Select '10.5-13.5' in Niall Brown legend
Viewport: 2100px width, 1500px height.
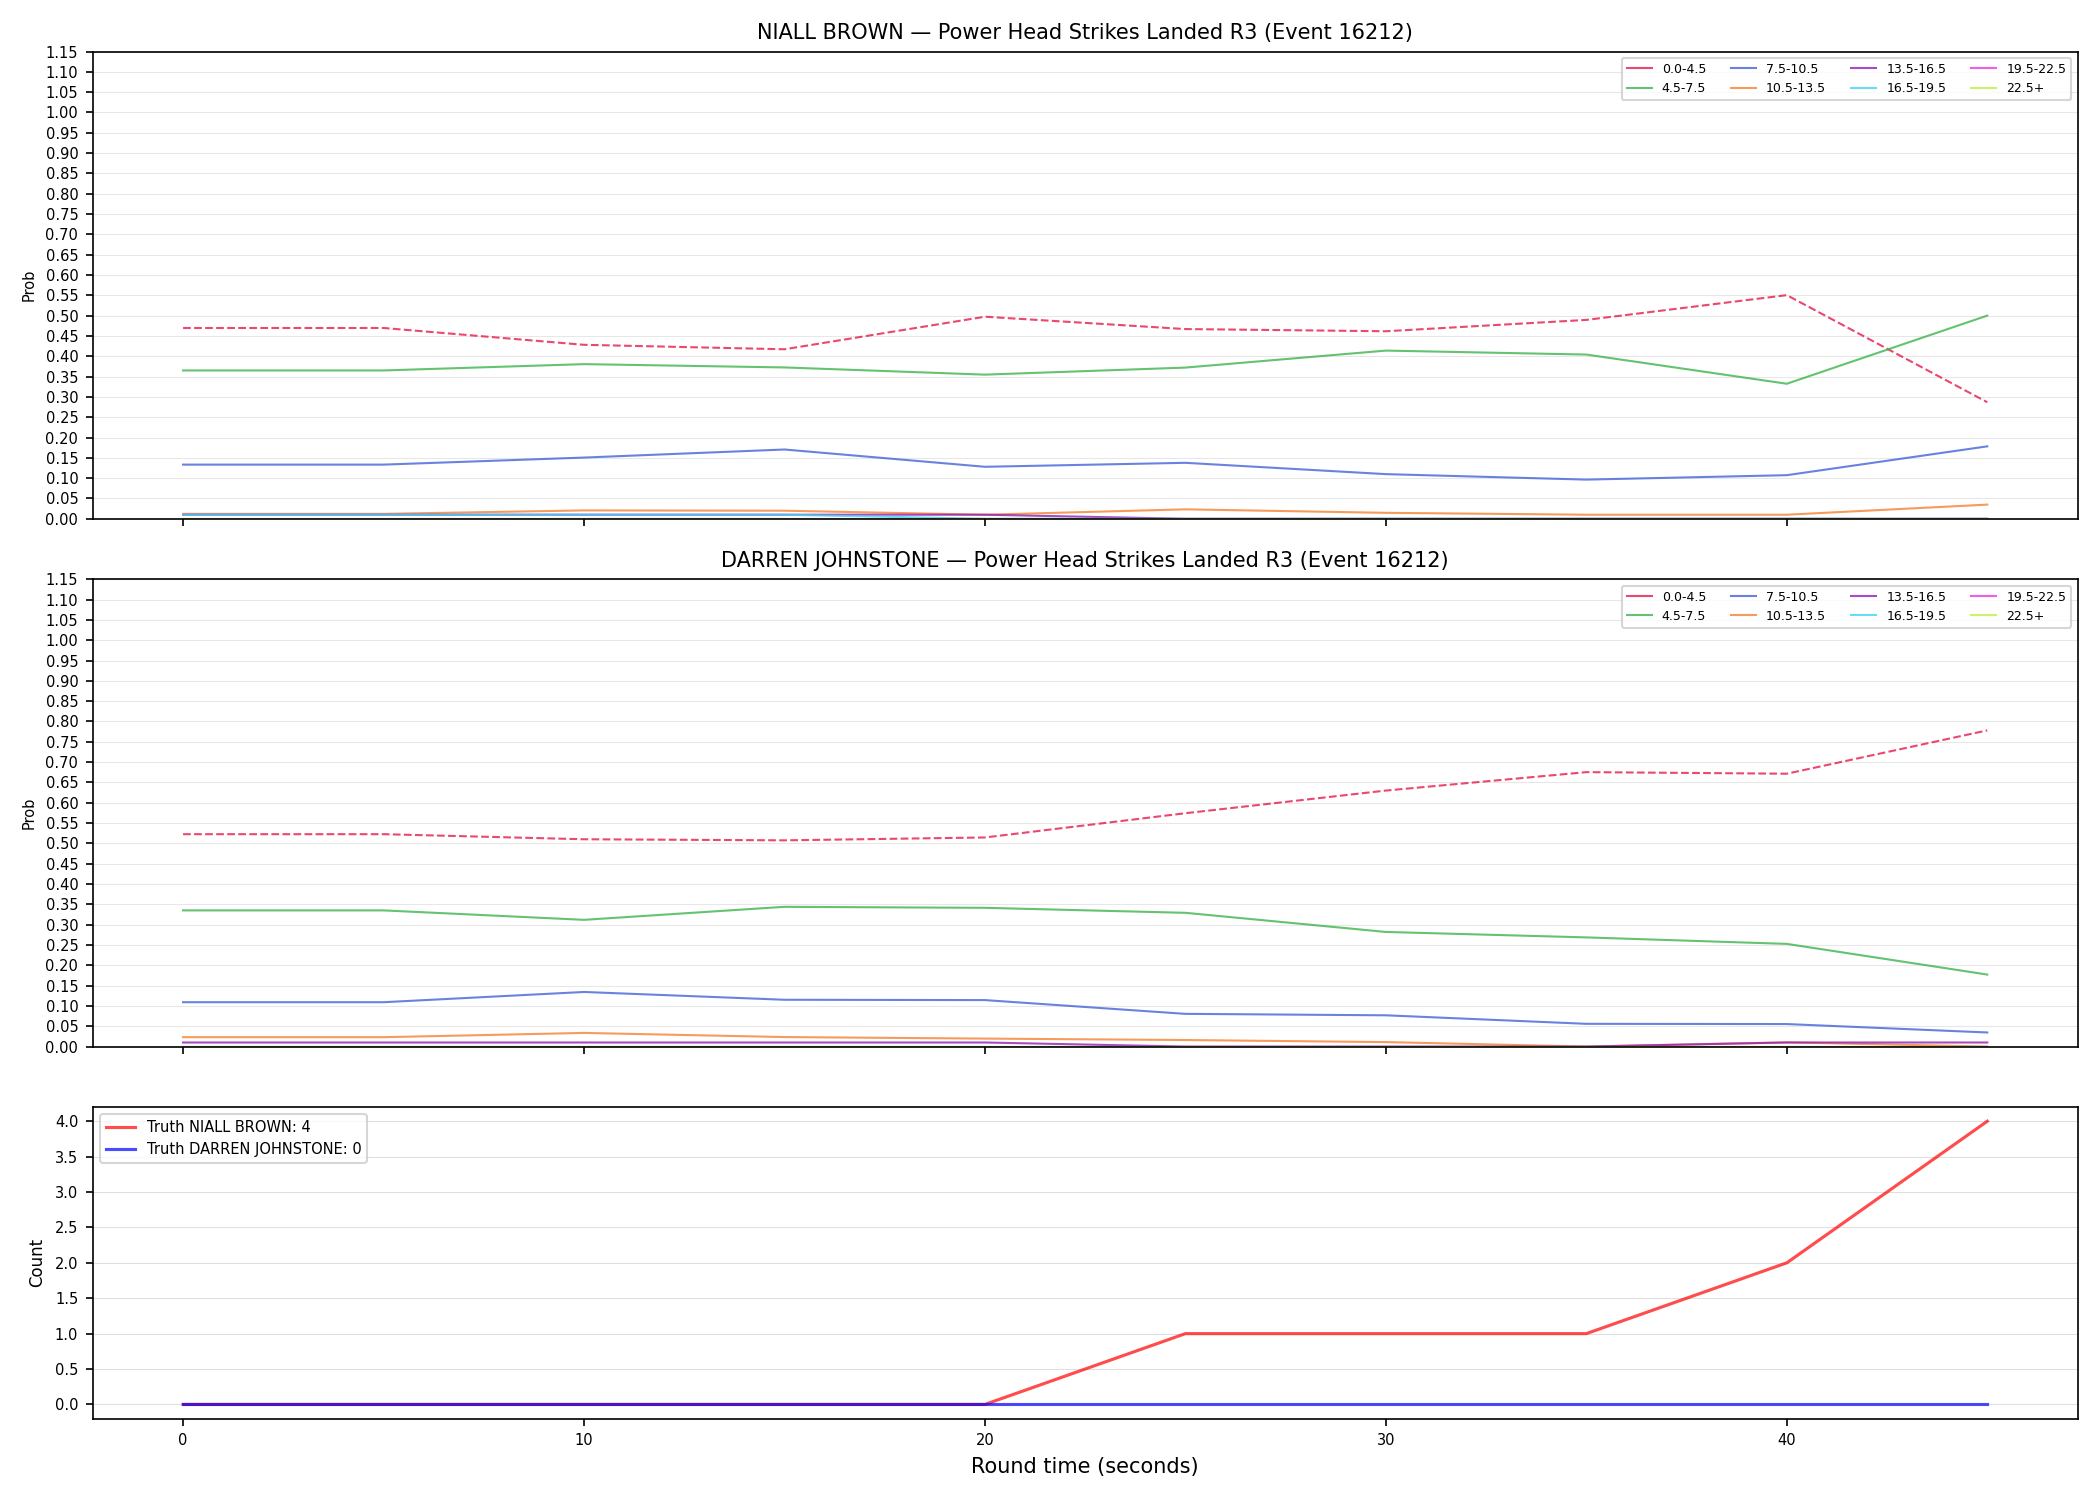tap(1778, 88)
